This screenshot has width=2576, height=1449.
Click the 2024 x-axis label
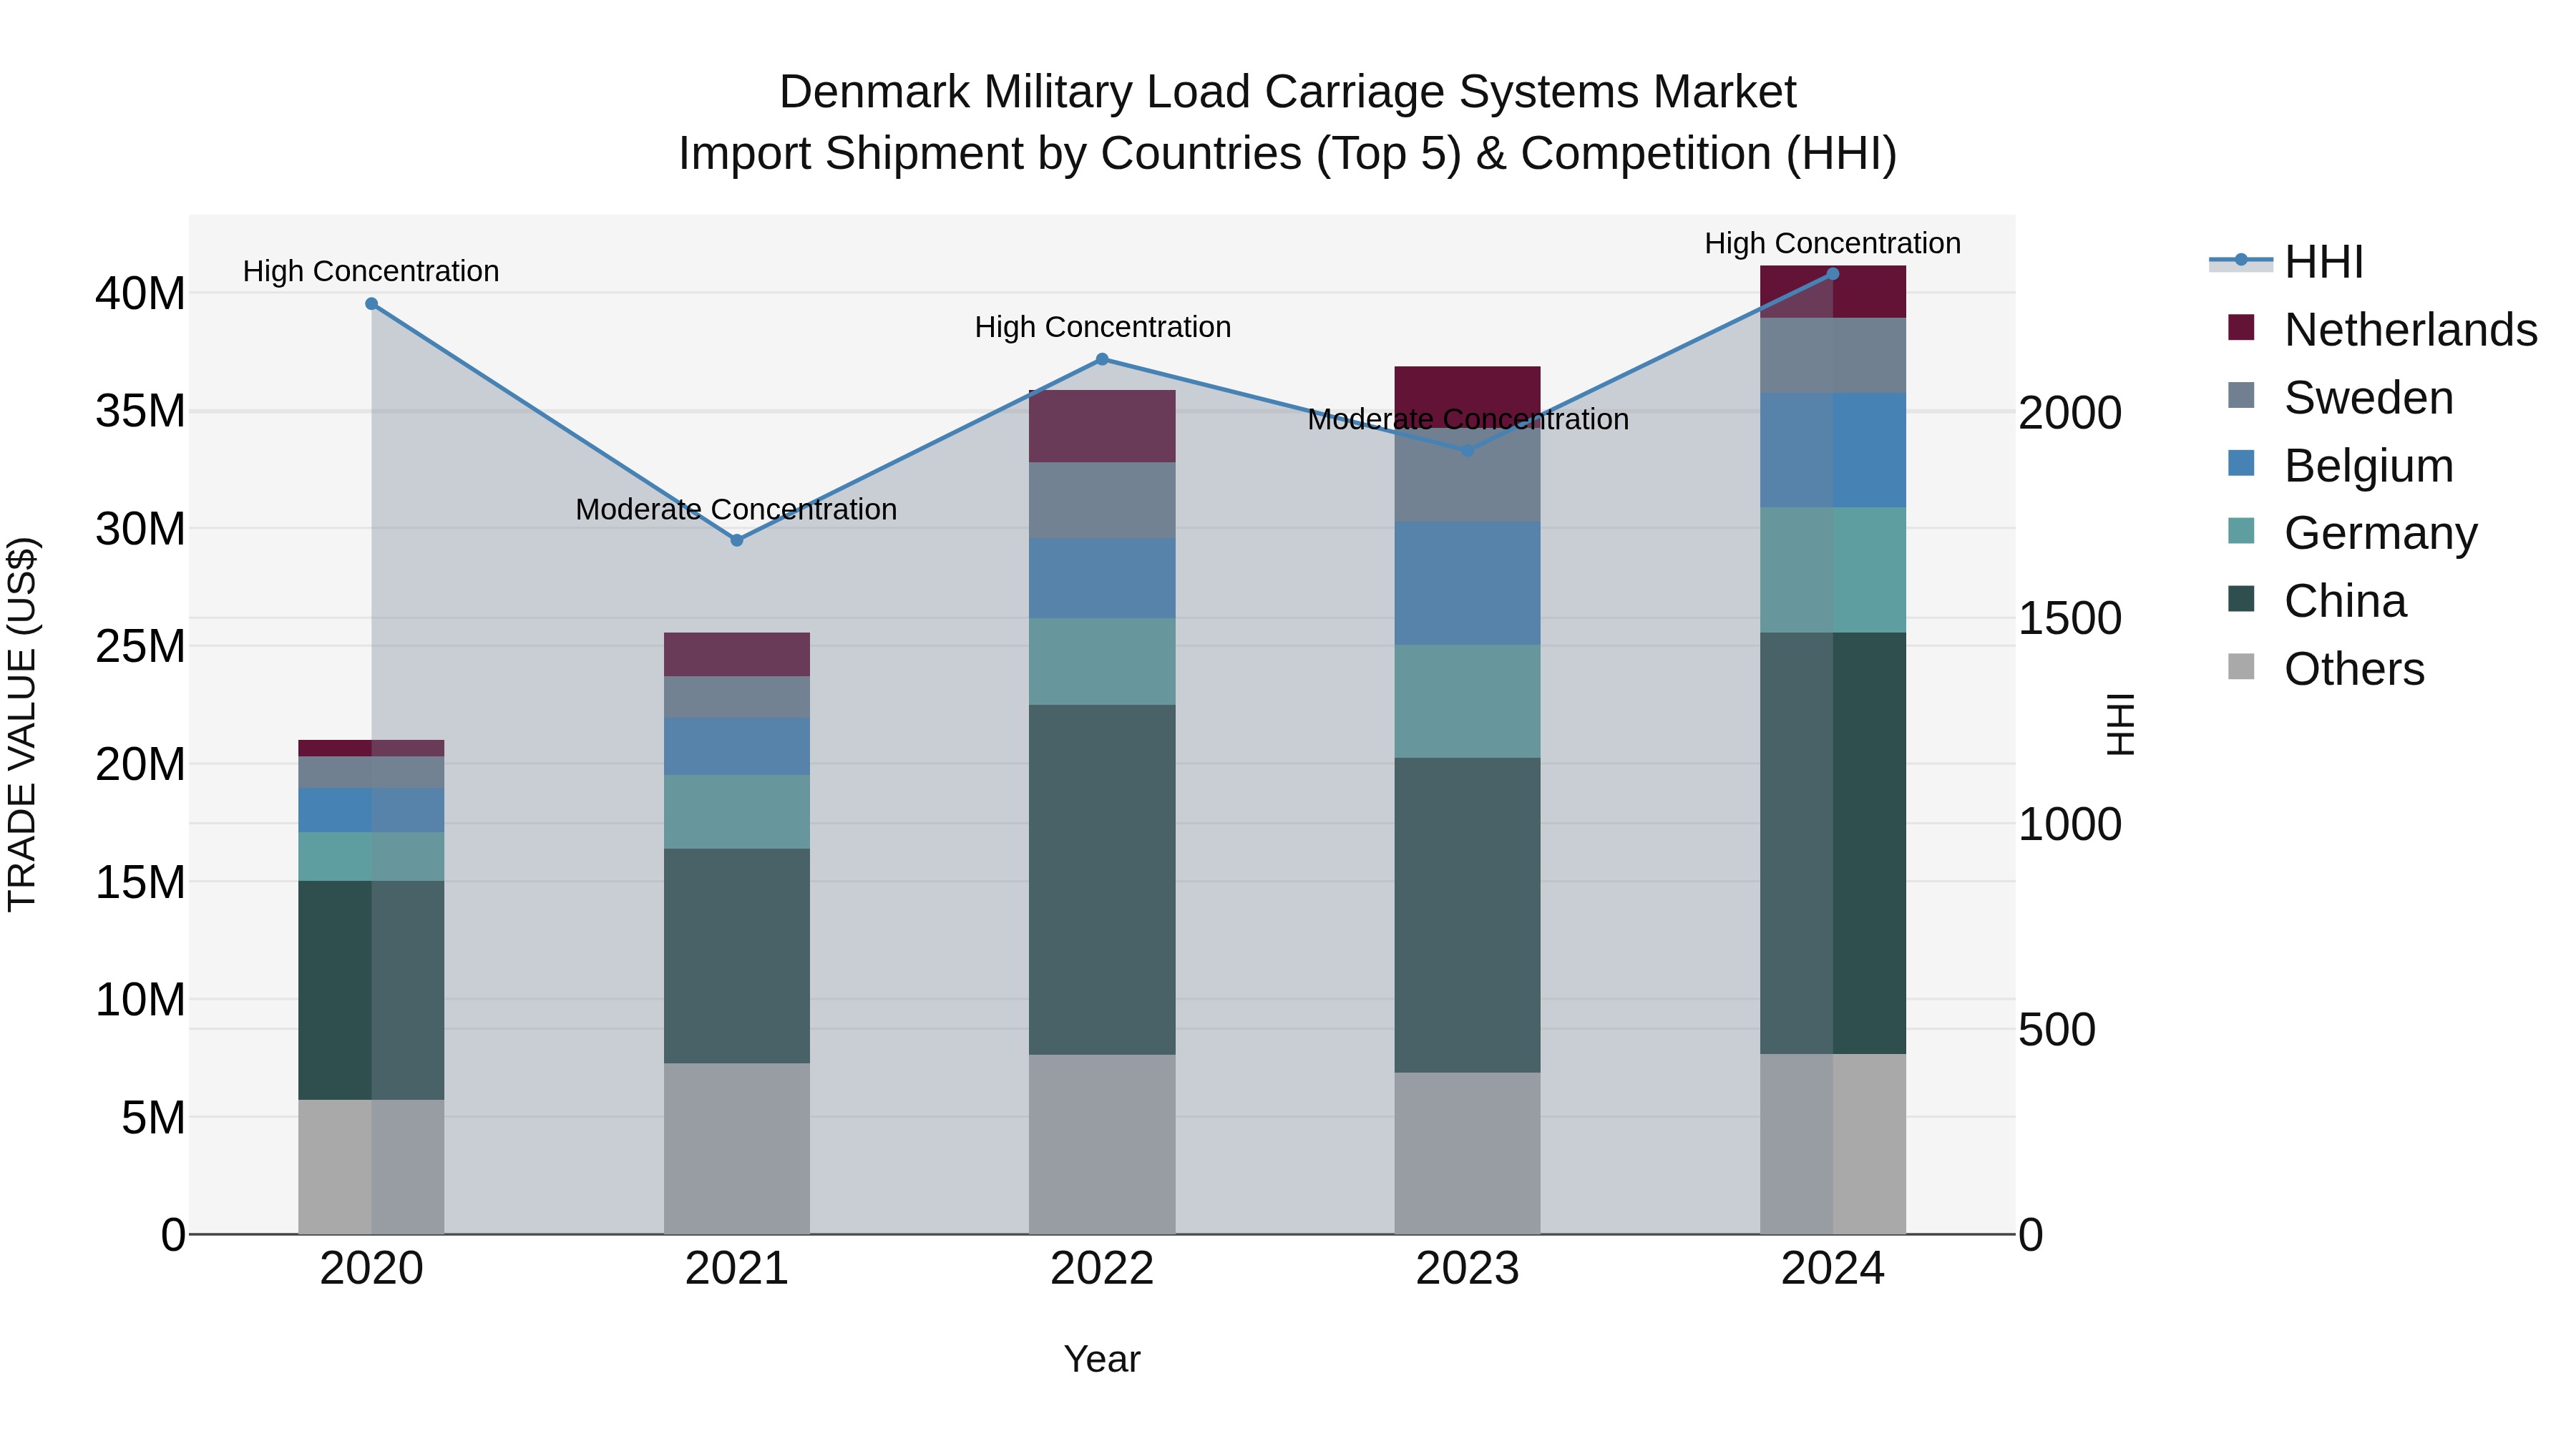(1833, 1269)
